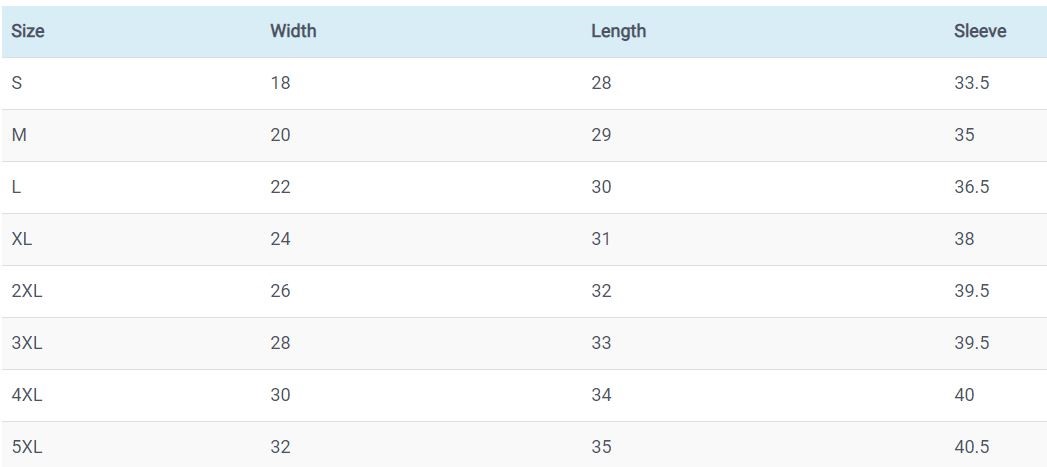Click width value 24 for size XL

280,239
